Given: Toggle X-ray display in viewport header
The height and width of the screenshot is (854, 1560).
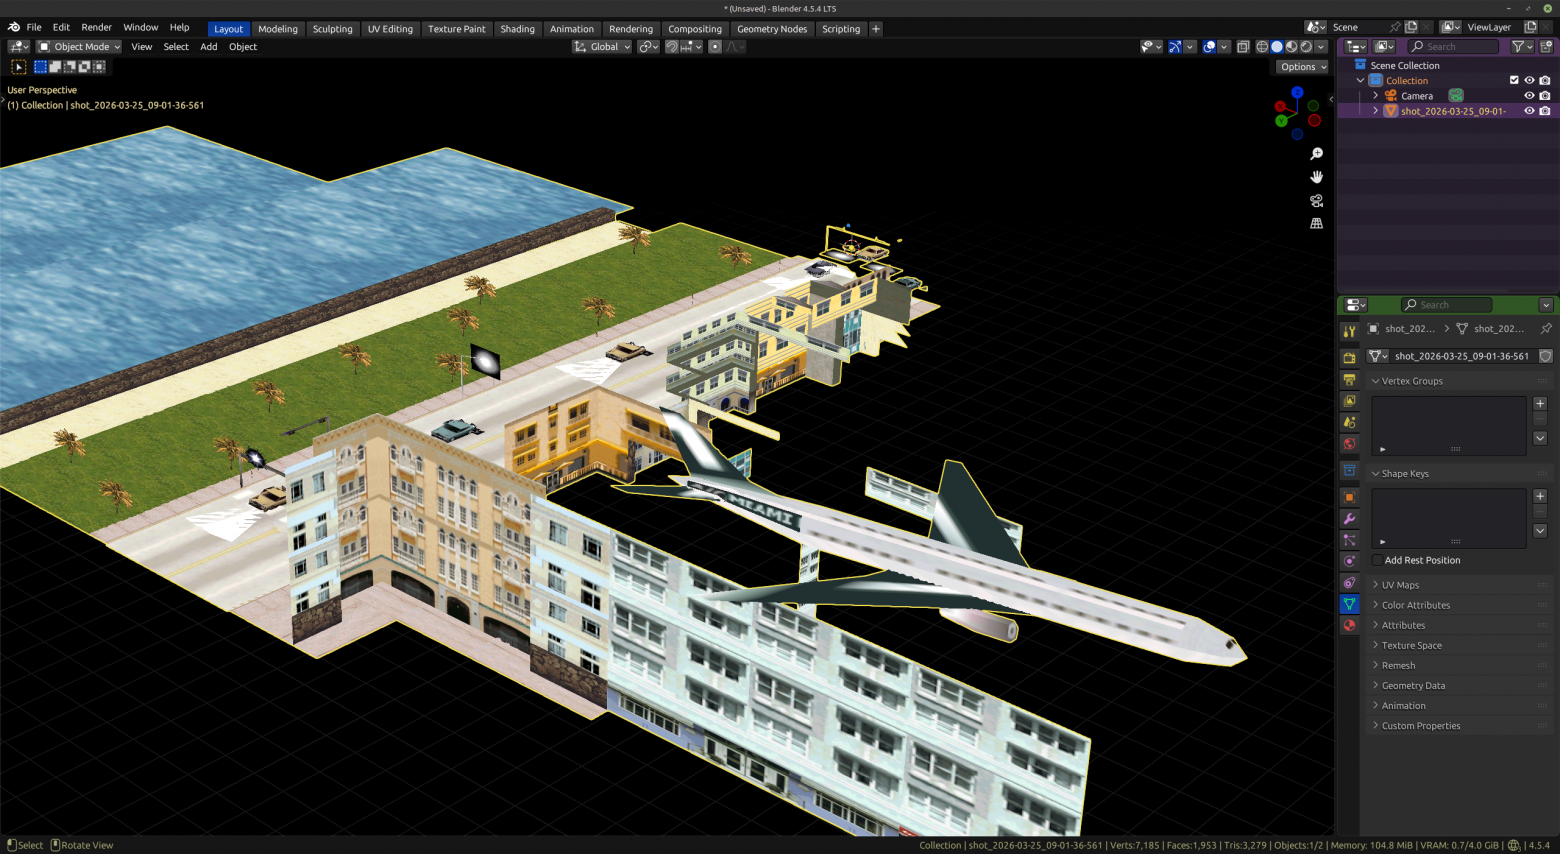Looking at the screenshot, I should (x=1243, y=47).
